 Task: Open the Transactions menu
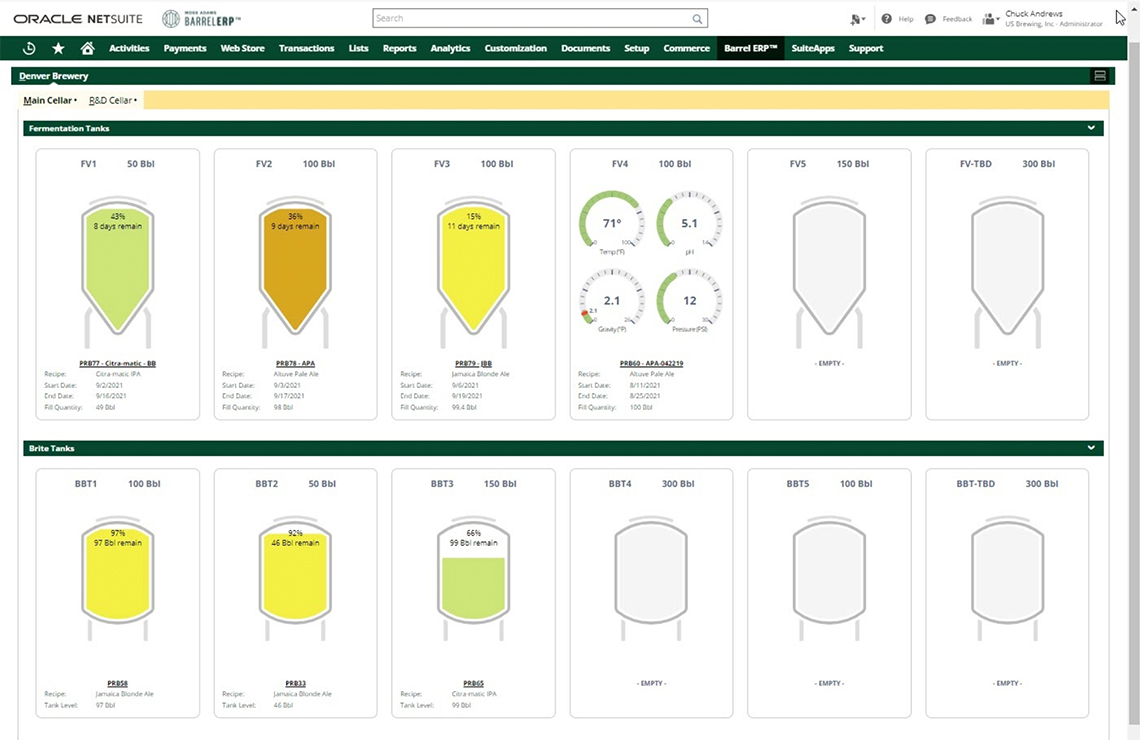(x=306, y=48)
